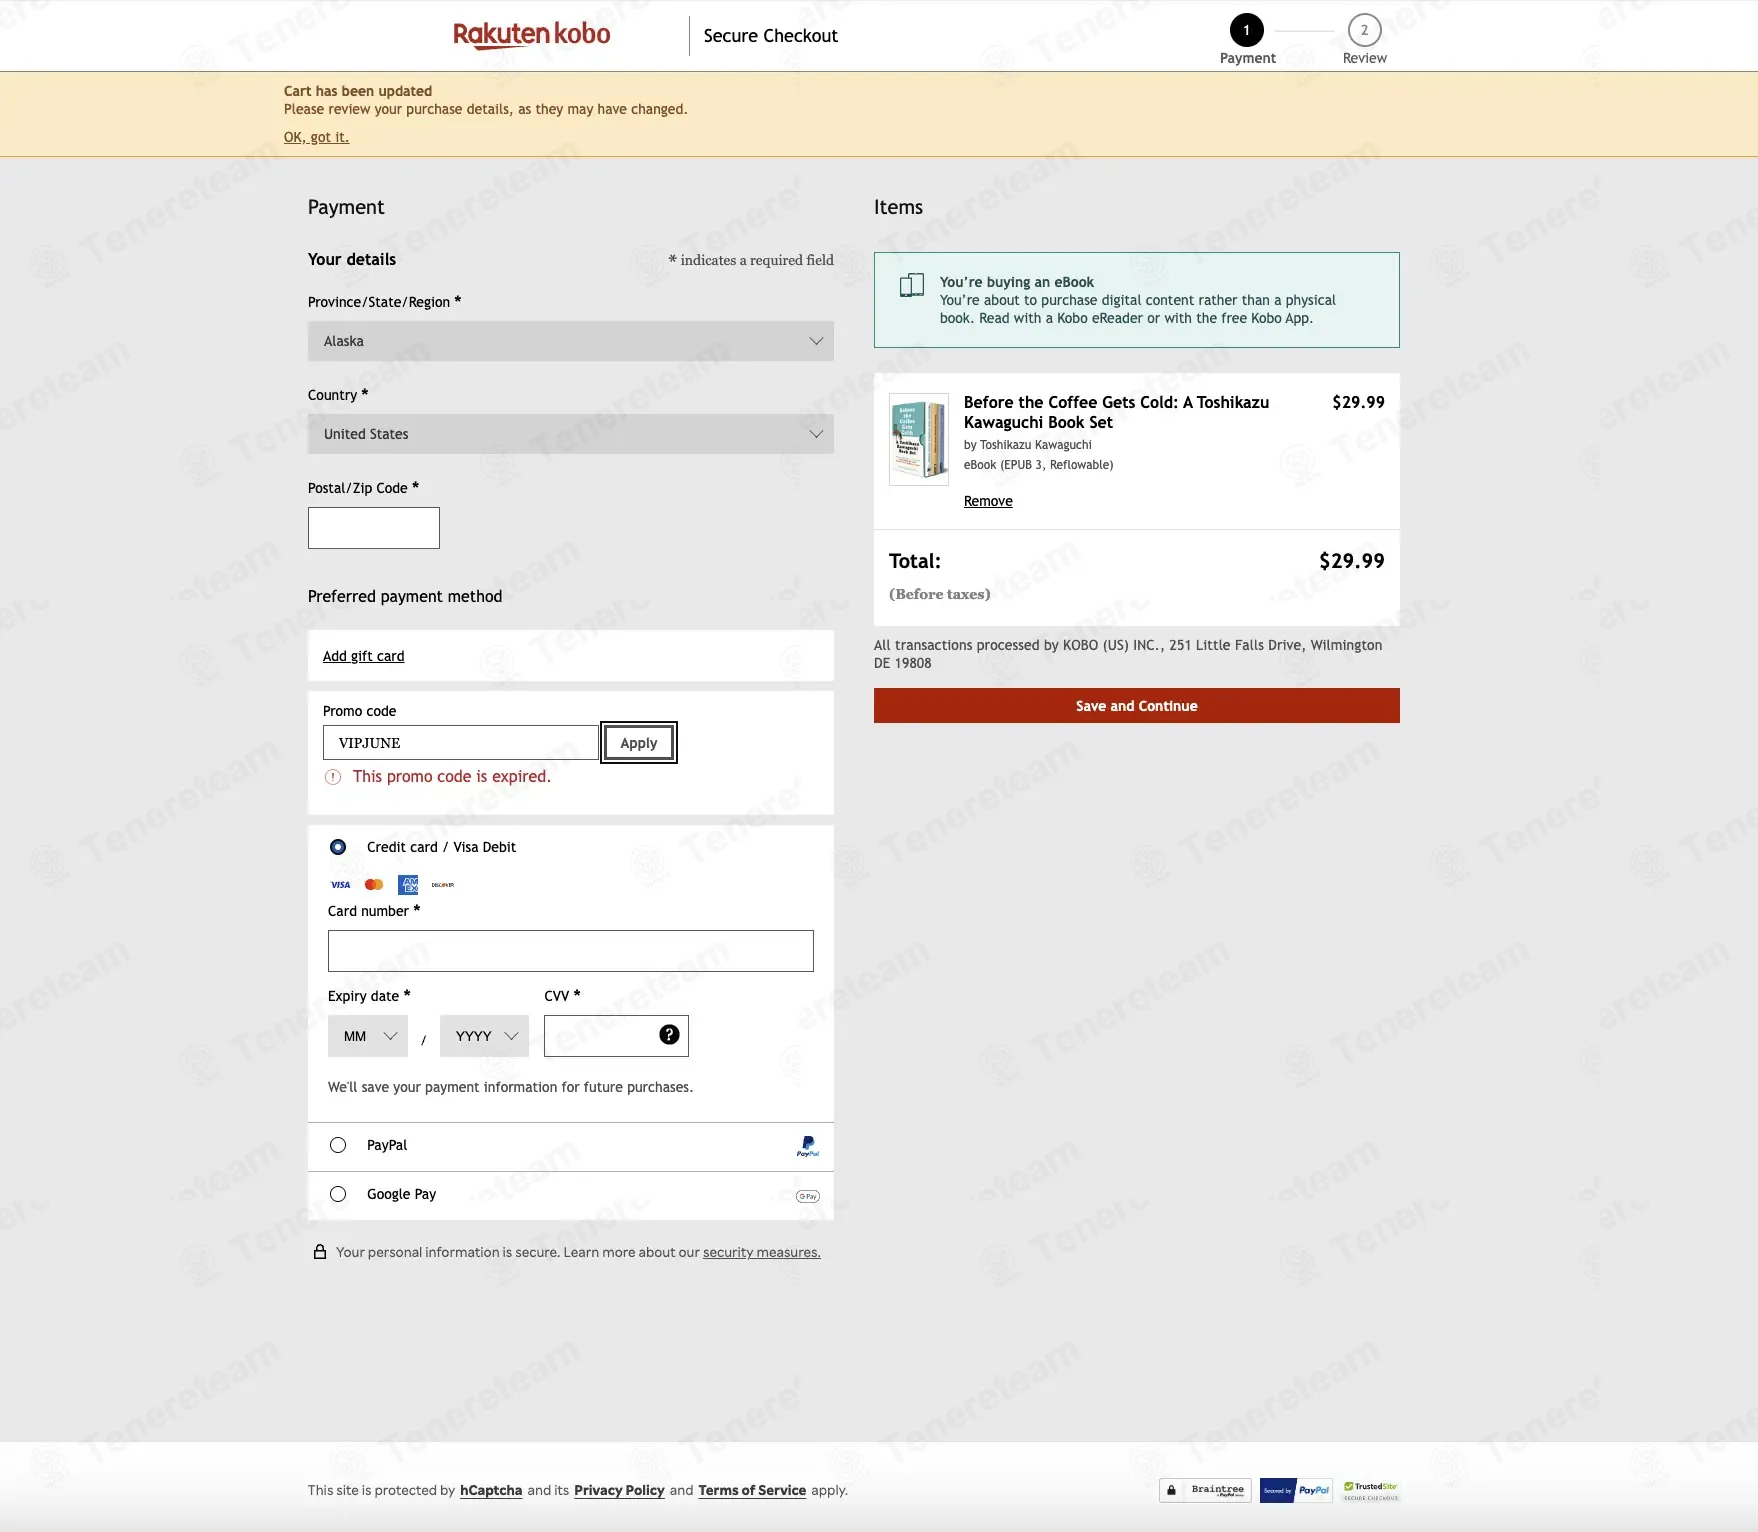Select the PayPal payment option

tap(338, 1145)
